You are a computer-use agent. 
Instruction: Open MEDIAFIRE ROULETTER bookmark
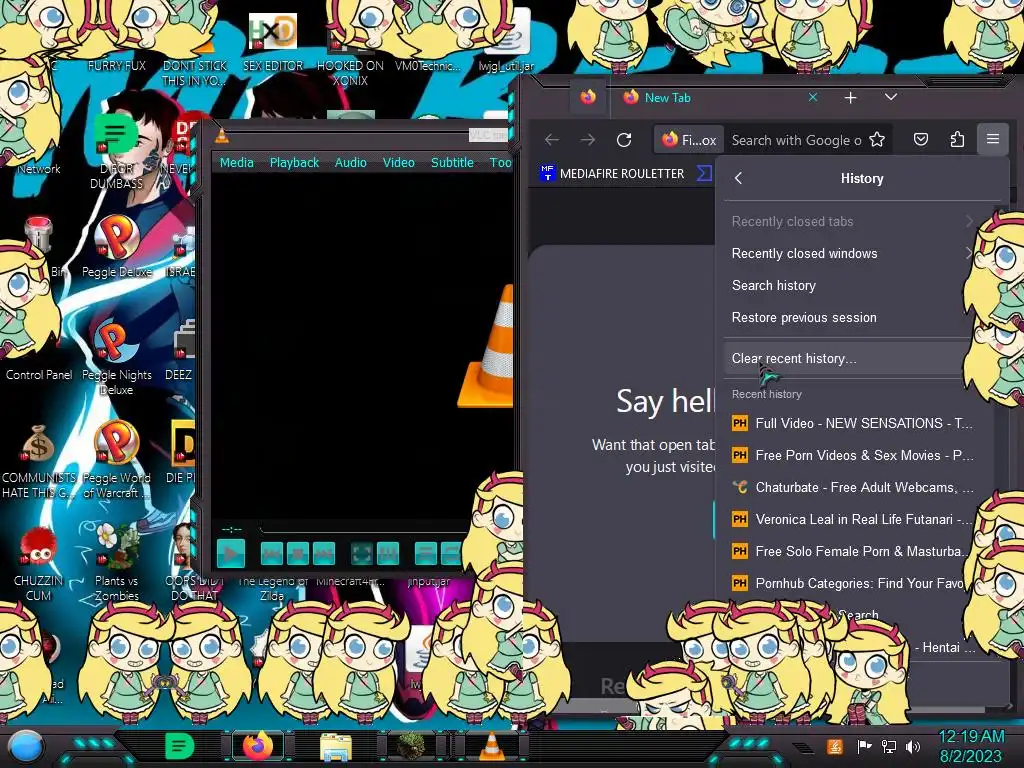click(612, 174)
